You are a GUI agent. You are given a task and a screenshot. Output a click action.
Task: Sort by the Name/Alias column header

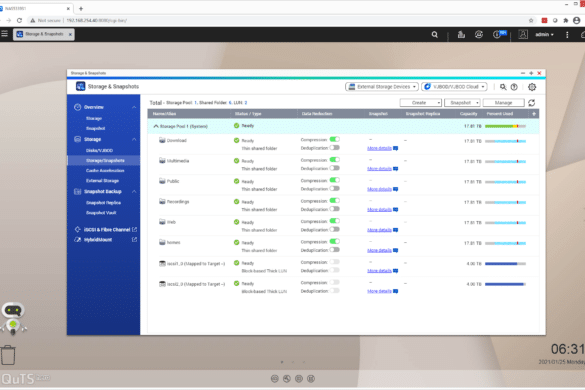(x=165, y=114)
